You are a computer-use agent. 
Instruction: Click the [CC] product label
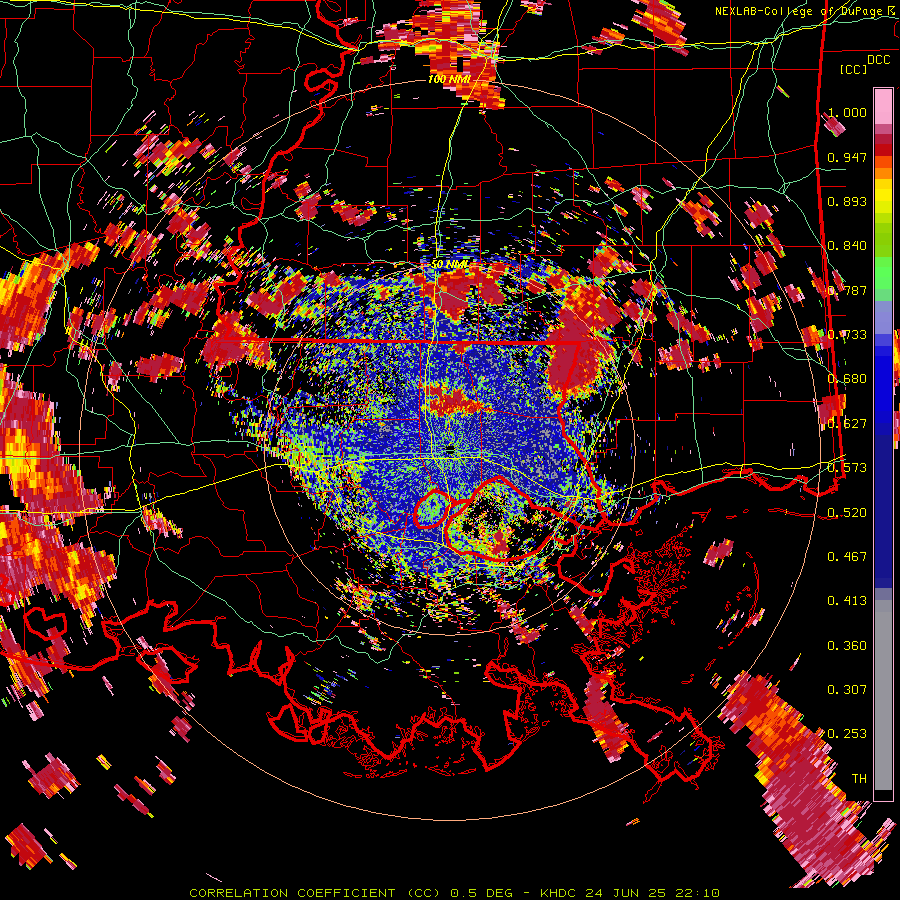coord(853,69)
